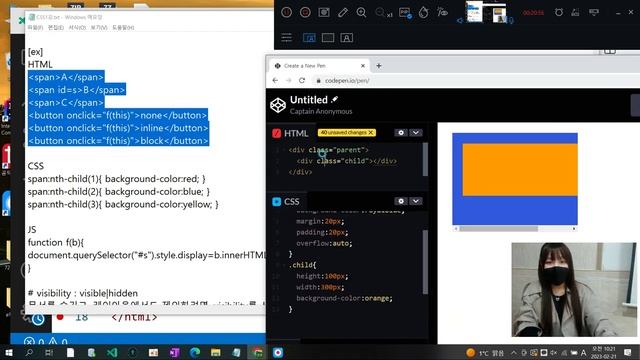
Task: Edit the pen title 'Untitled'
Action: tap(309, 100)
